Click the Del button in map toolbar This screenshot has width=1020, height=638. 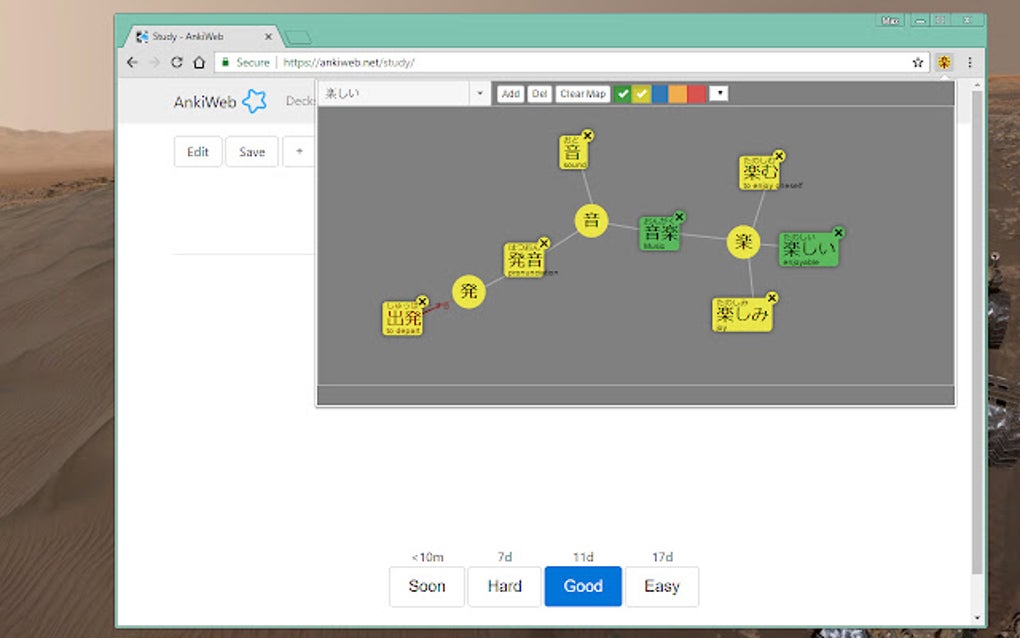coord(539,94)
